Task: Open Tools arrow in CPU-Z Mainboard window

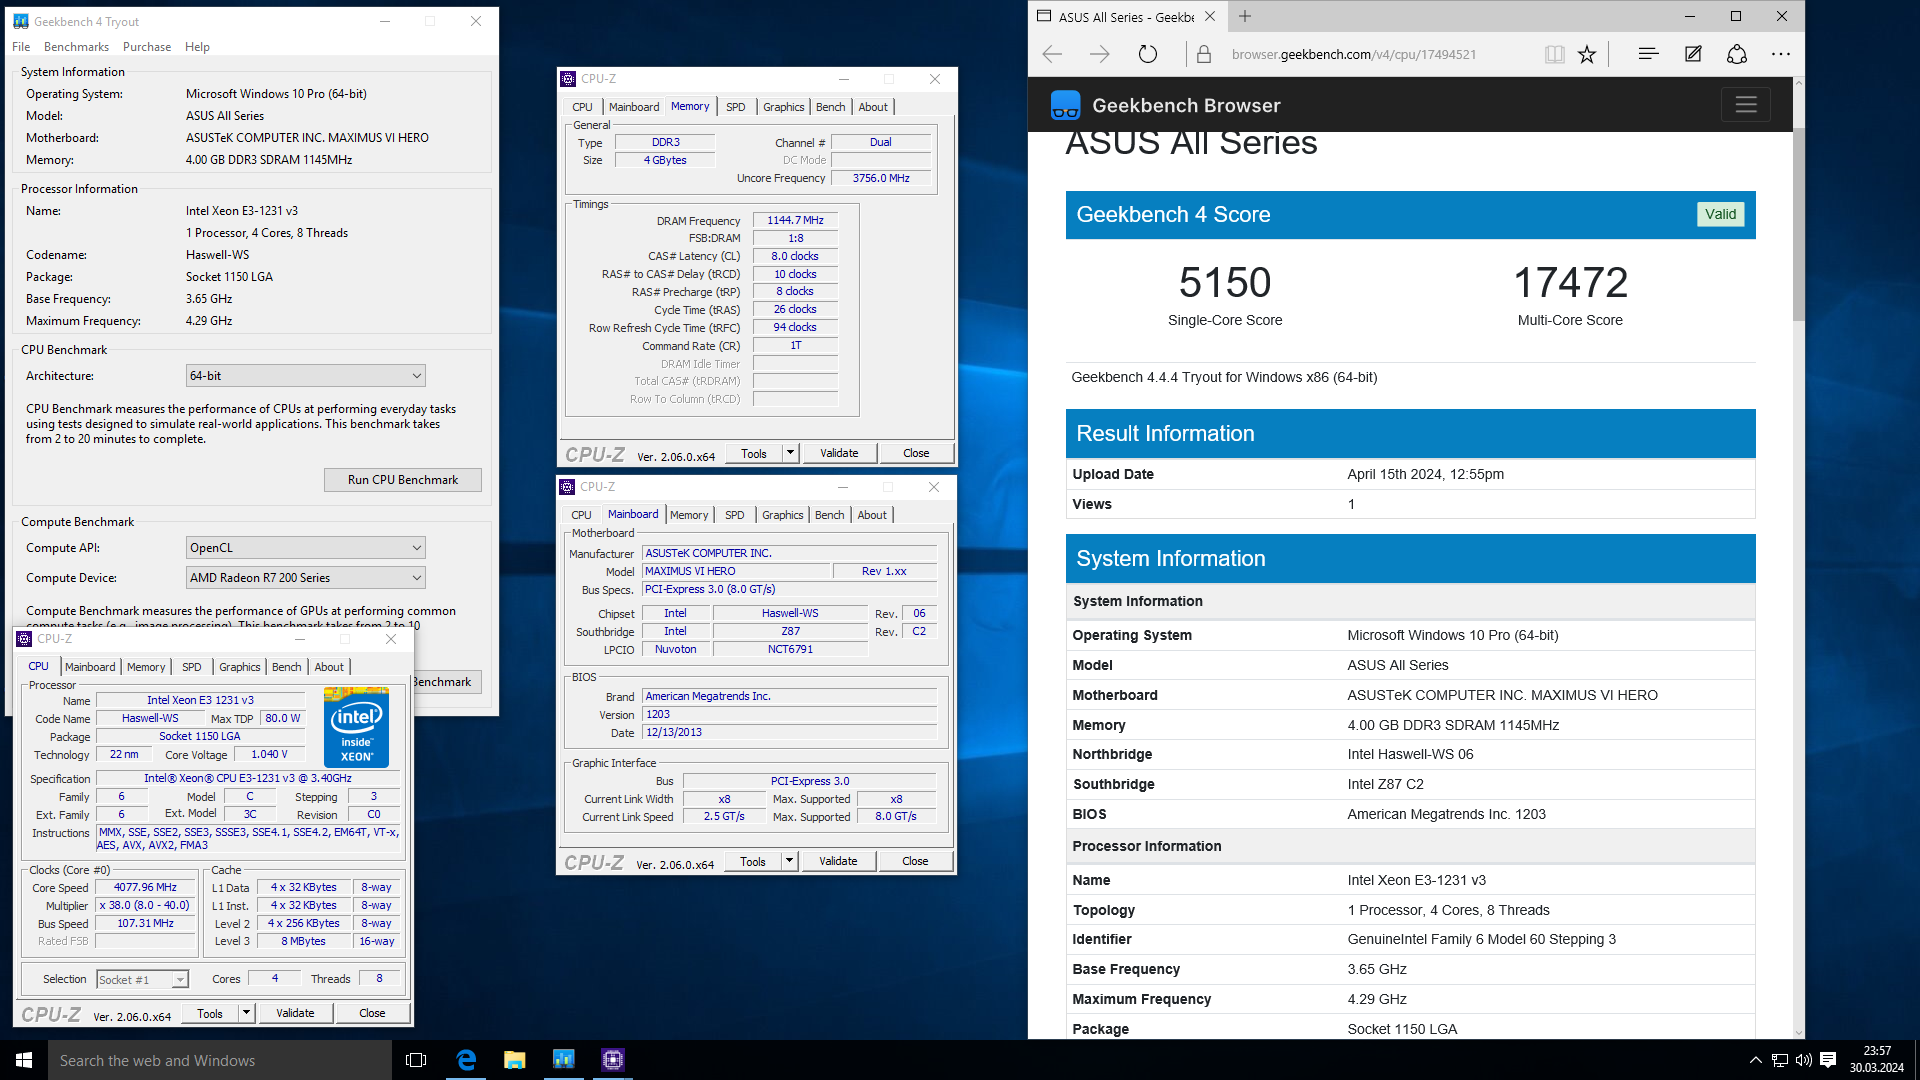Action: click(x=789, y=861)
